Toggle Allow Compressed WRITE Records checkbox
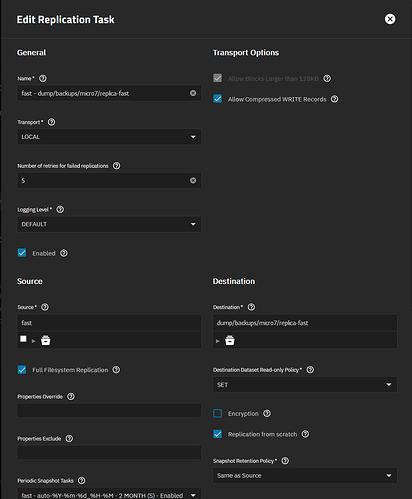 tap(217, 99)
